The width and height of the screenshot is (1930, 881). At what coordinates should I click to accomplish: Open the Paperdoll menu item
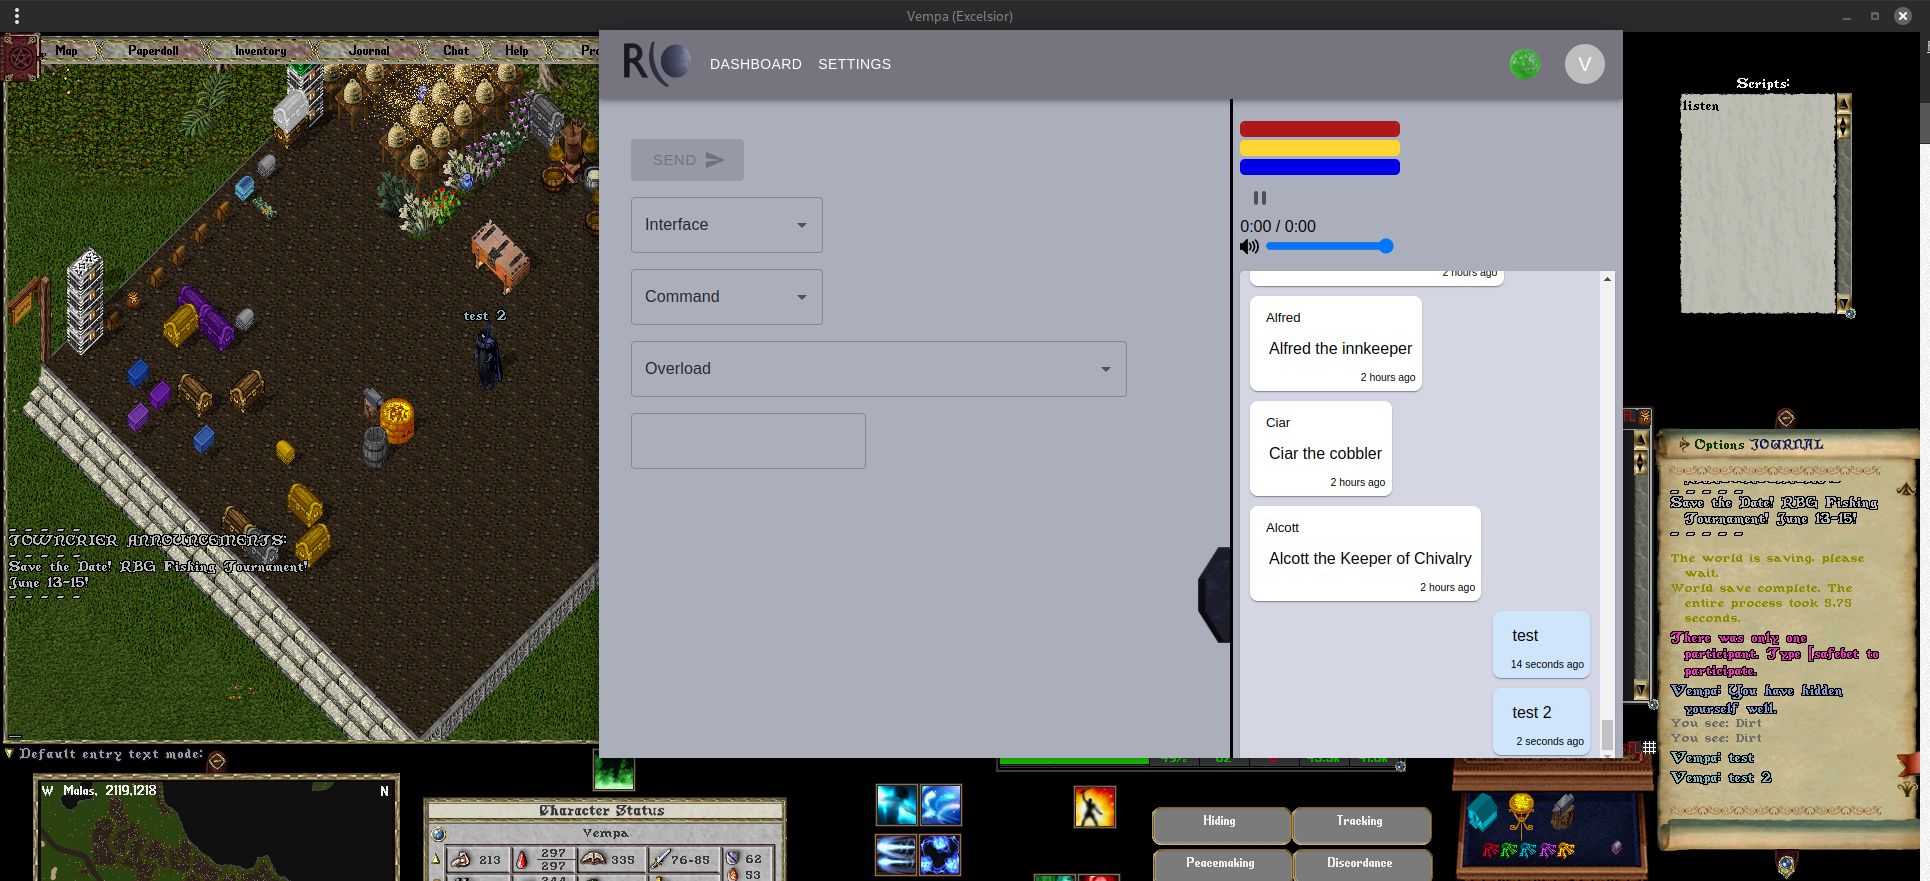tap(153, 50)
